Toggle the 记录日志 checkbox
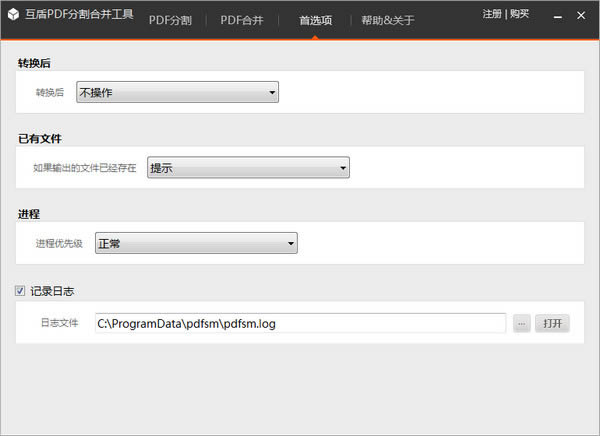Image resolution: width=600 pixels, height=436 pixels. [20, 291]
